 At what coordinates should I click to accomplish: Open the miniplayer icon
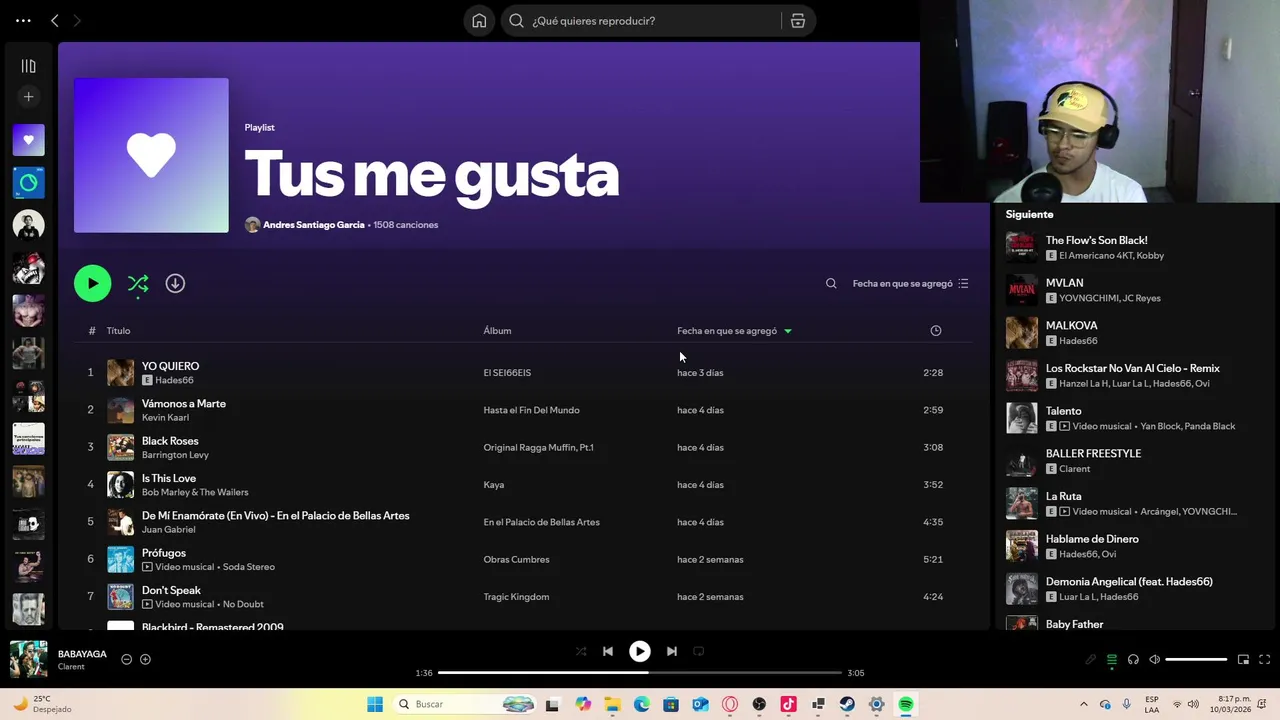[1243, 659]
